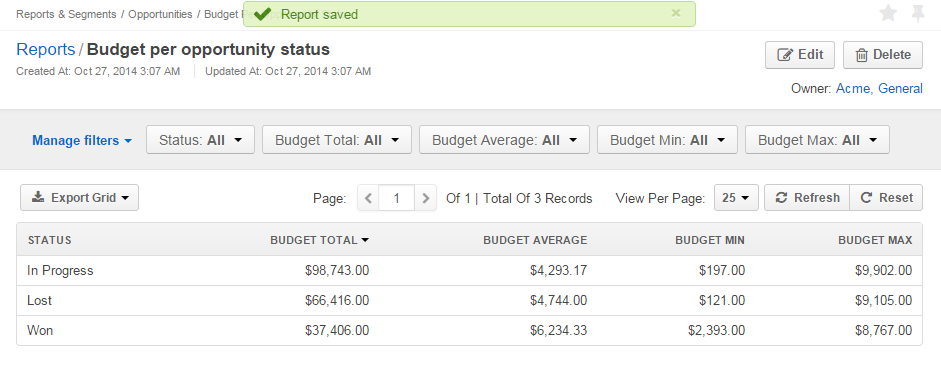
Task: Delete this report
Action: [x=883, y=55]
